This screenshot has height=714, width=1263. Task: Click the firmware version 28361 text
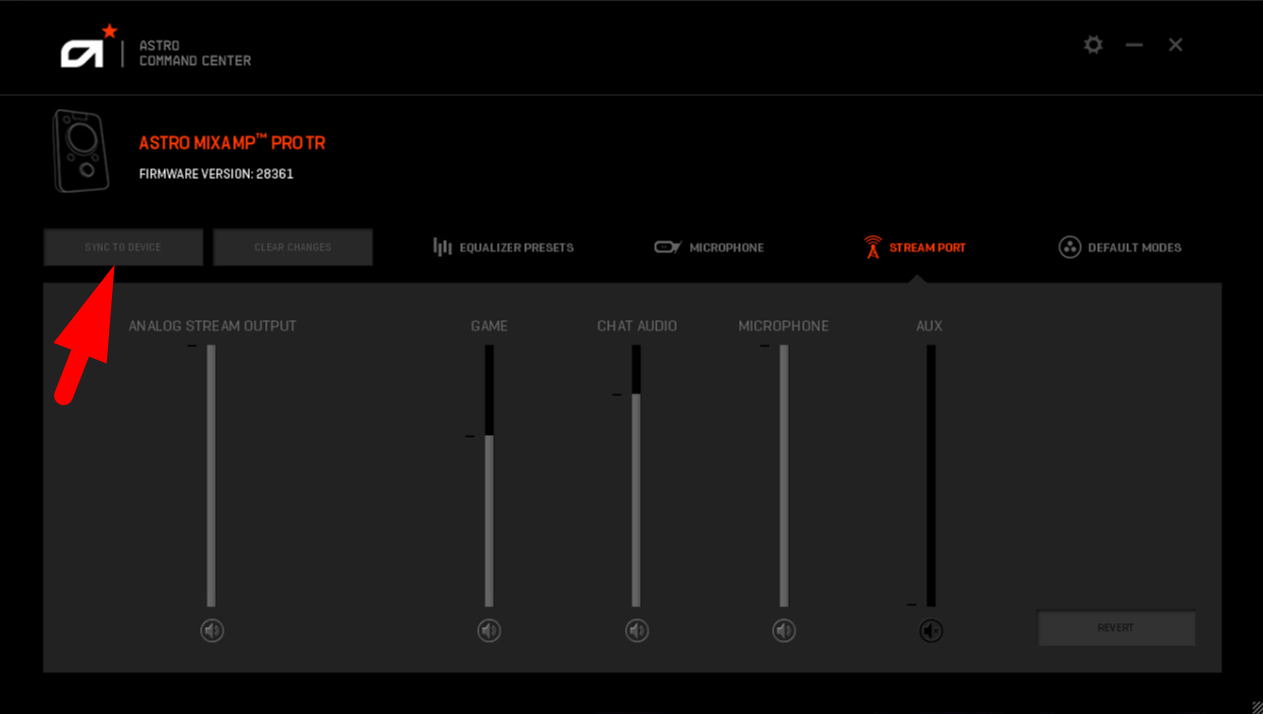coord(216,174)
